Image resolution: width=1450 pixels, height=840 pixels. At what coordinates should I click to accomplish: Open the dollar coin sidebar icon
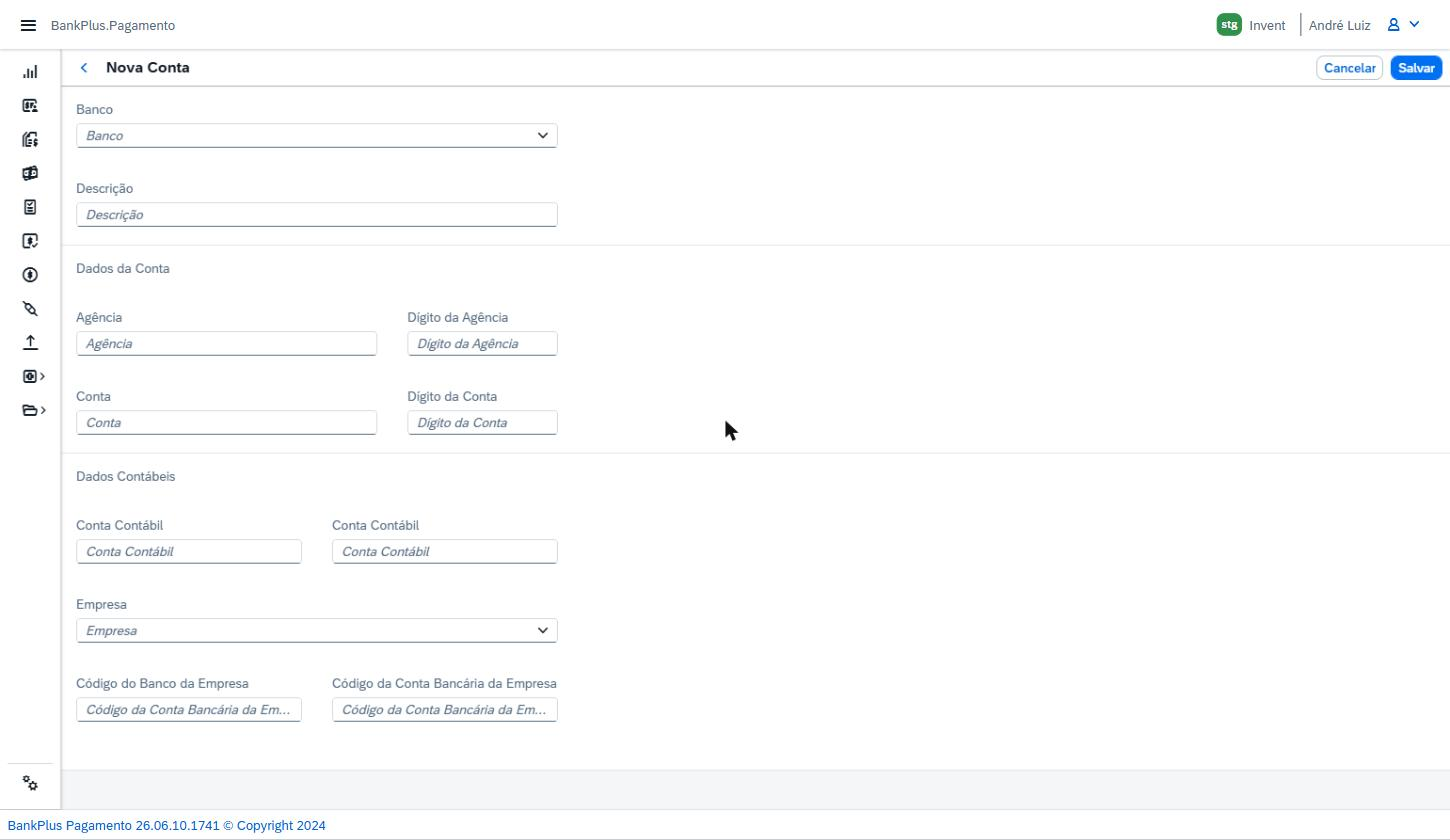pyautogui.click(x=30, y=275)
